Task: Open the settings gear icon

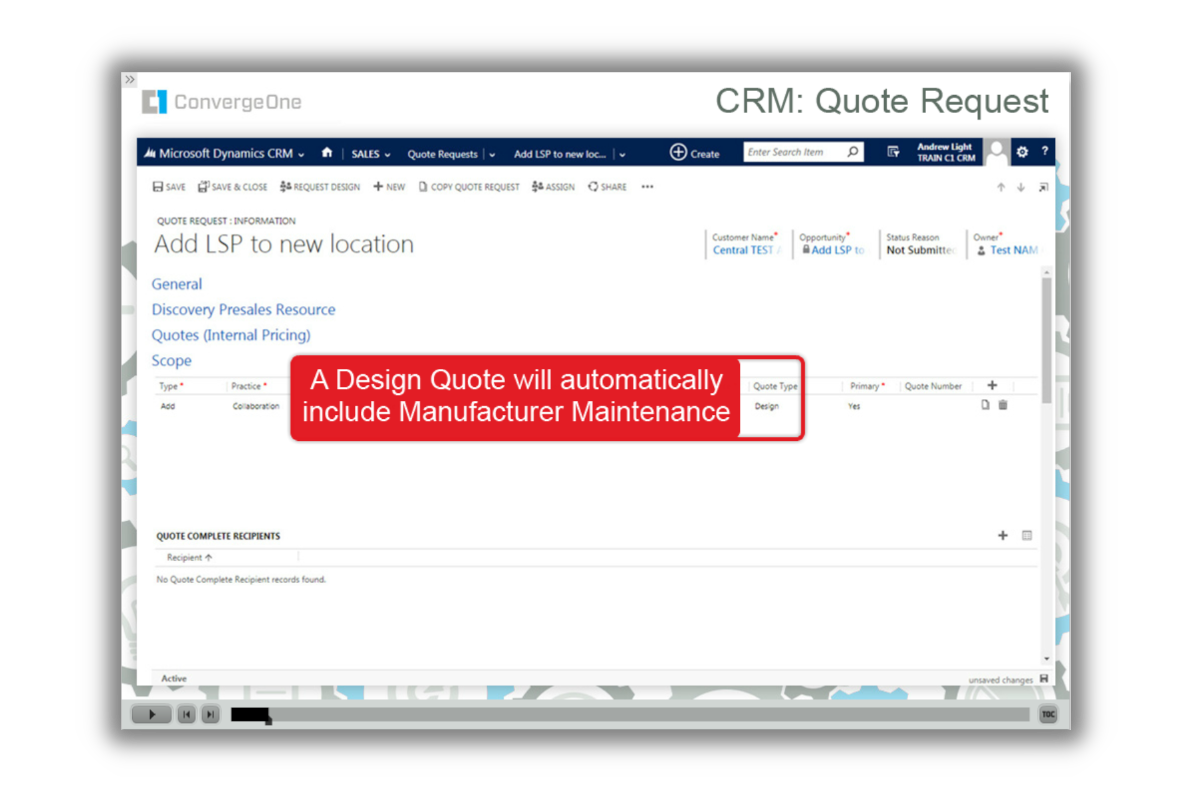Action: (x=1022, y=152)
